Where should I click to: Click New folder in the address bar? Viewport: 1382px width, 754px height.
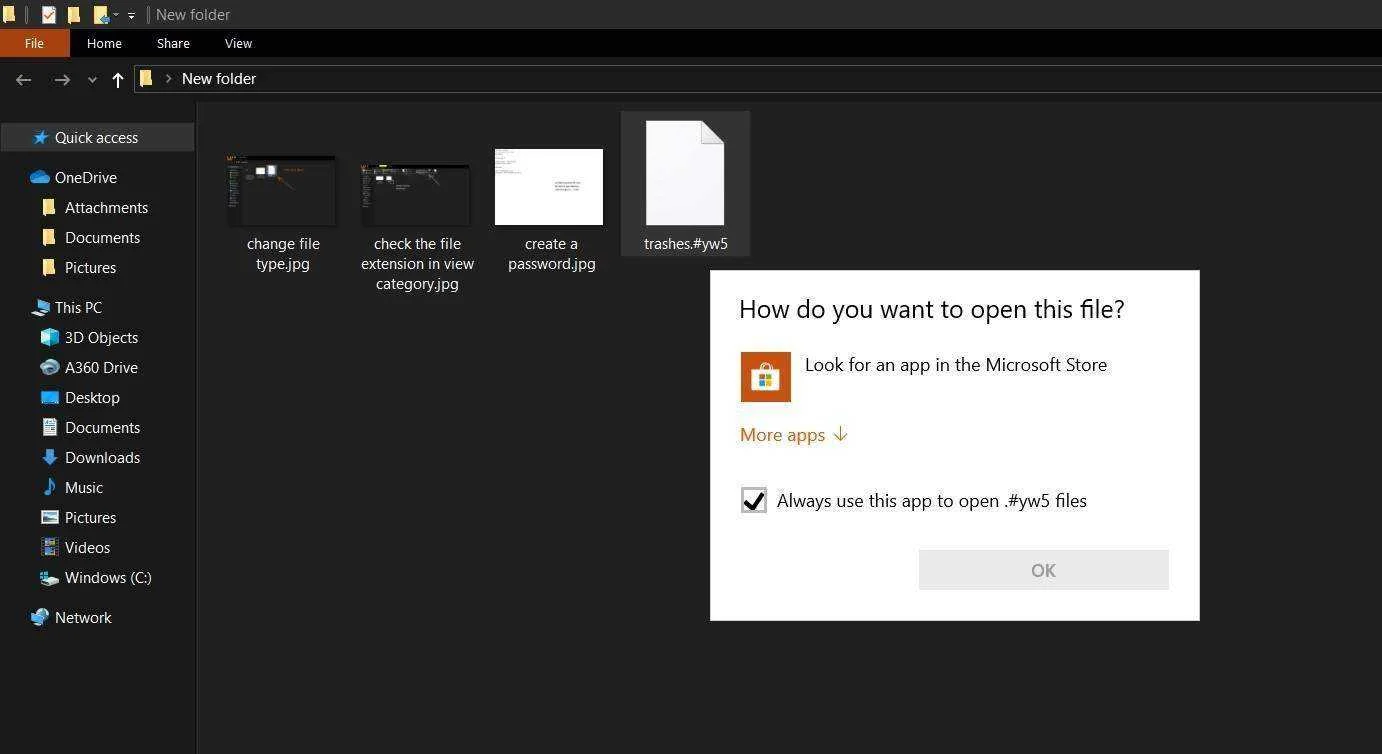(219, 78)
